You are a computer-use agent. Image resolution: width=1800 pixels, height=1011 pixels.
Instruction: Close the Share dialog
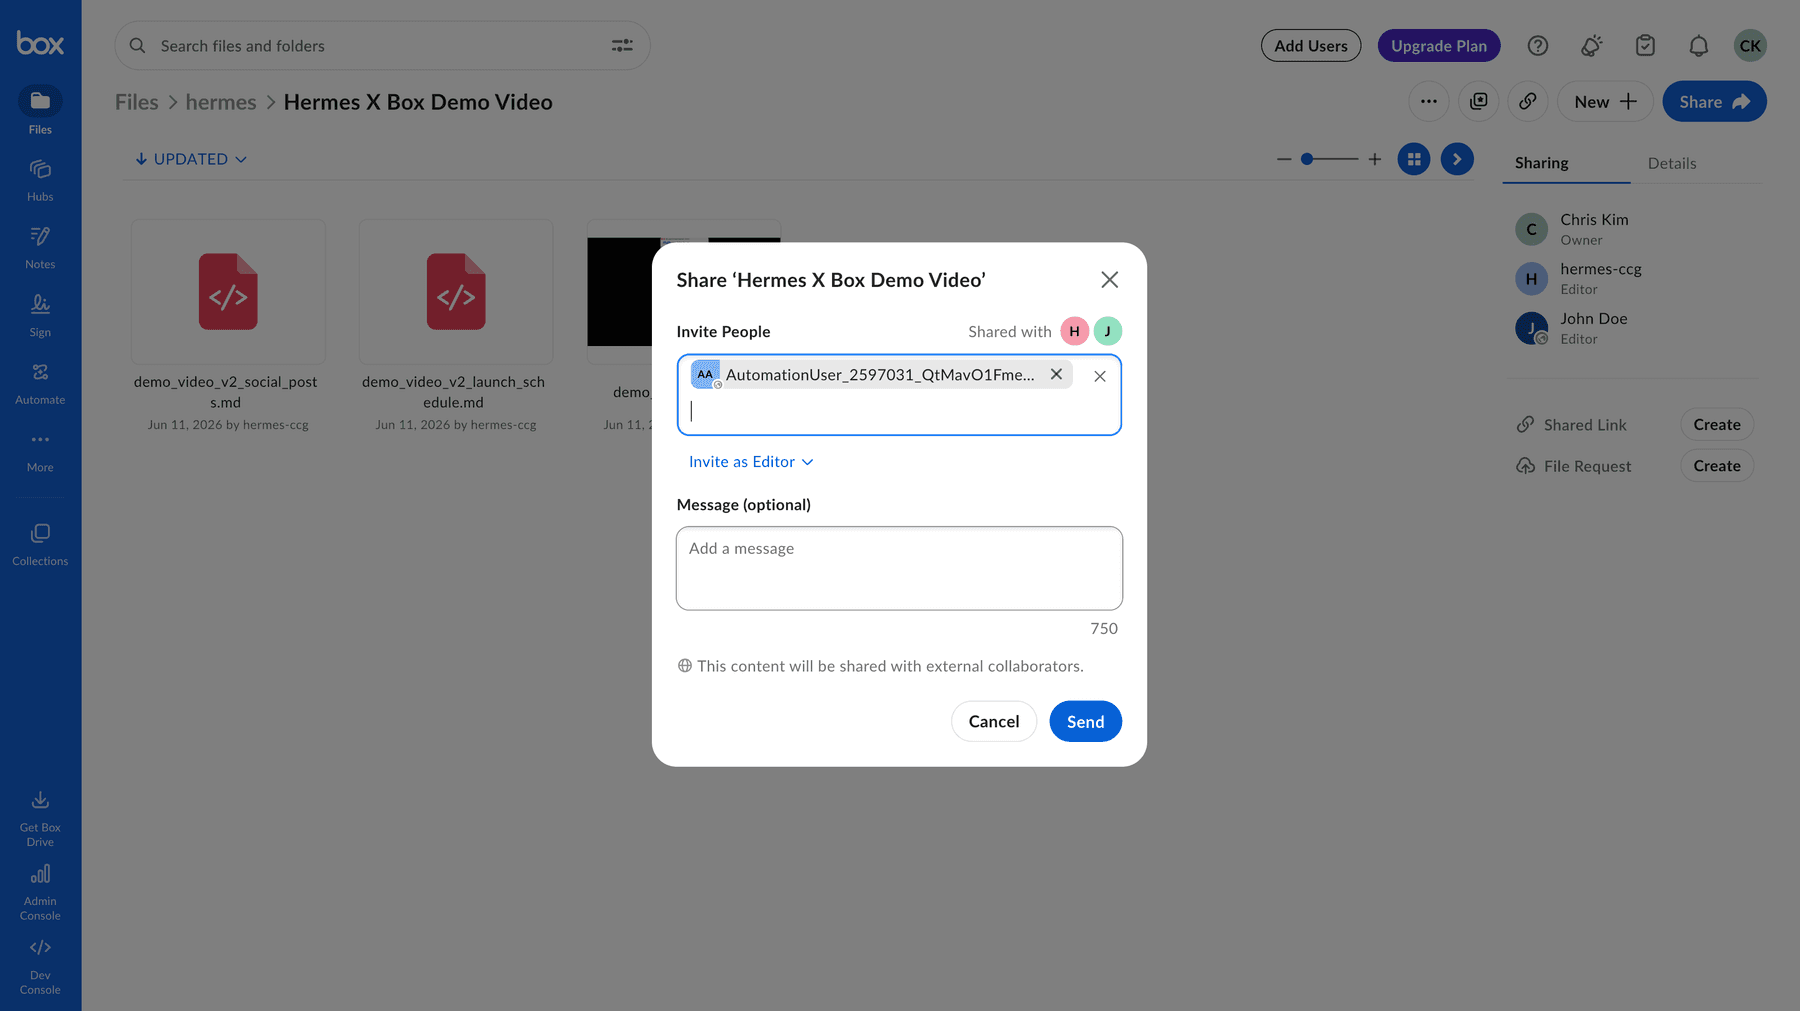point(1109,280)
